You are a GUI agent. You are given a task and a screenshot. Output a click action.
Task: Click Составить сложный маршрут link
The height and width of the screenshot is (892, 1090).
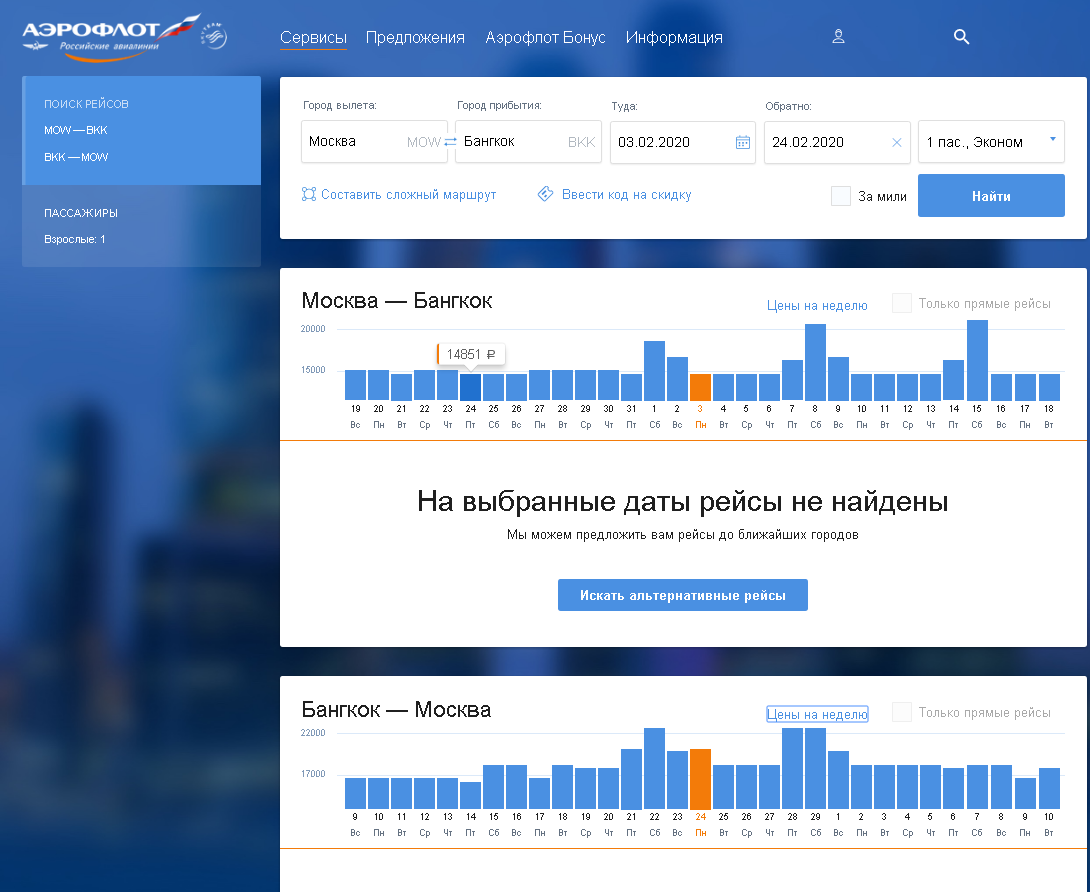pyautogui.click(x=409, y=195)
